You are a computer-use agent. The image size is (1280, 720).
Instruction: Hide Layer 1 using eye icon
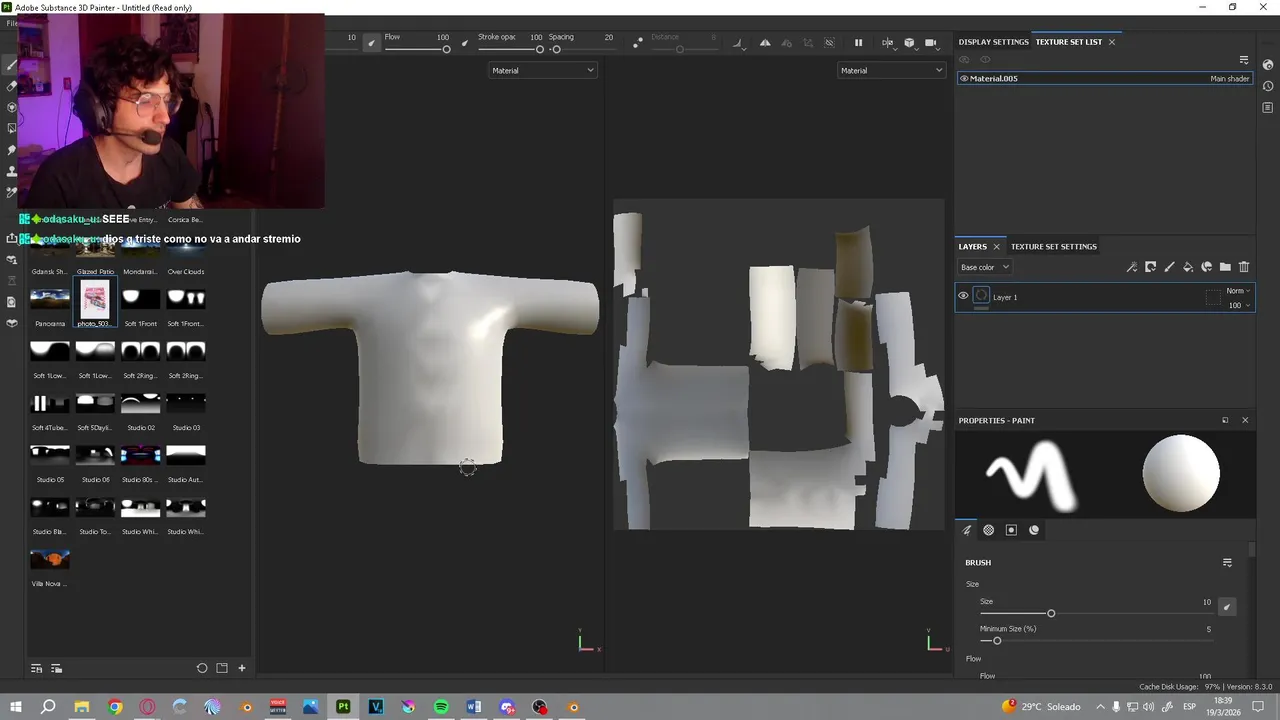(963, 296)
